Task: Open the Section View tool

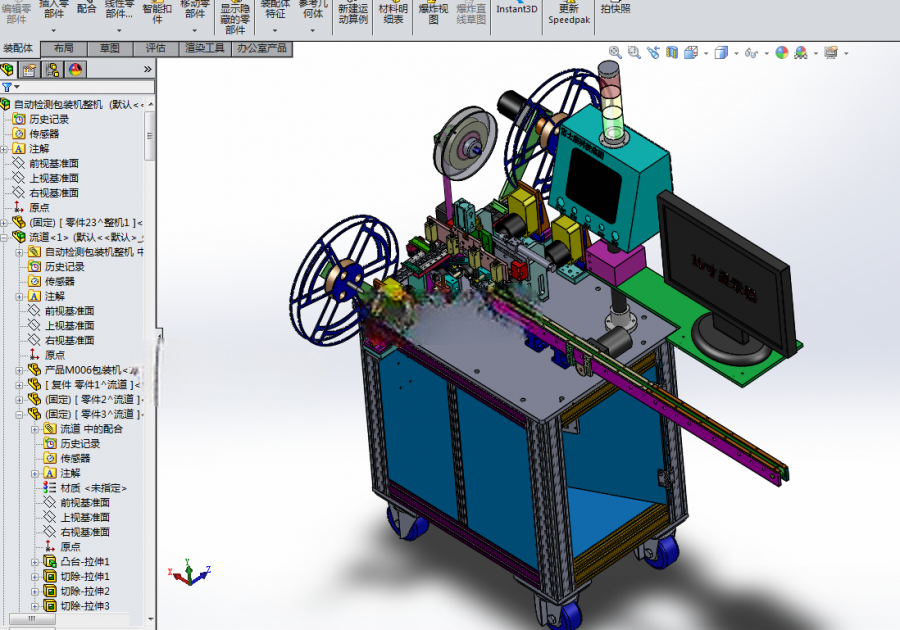Action: [x=672, y=53]
